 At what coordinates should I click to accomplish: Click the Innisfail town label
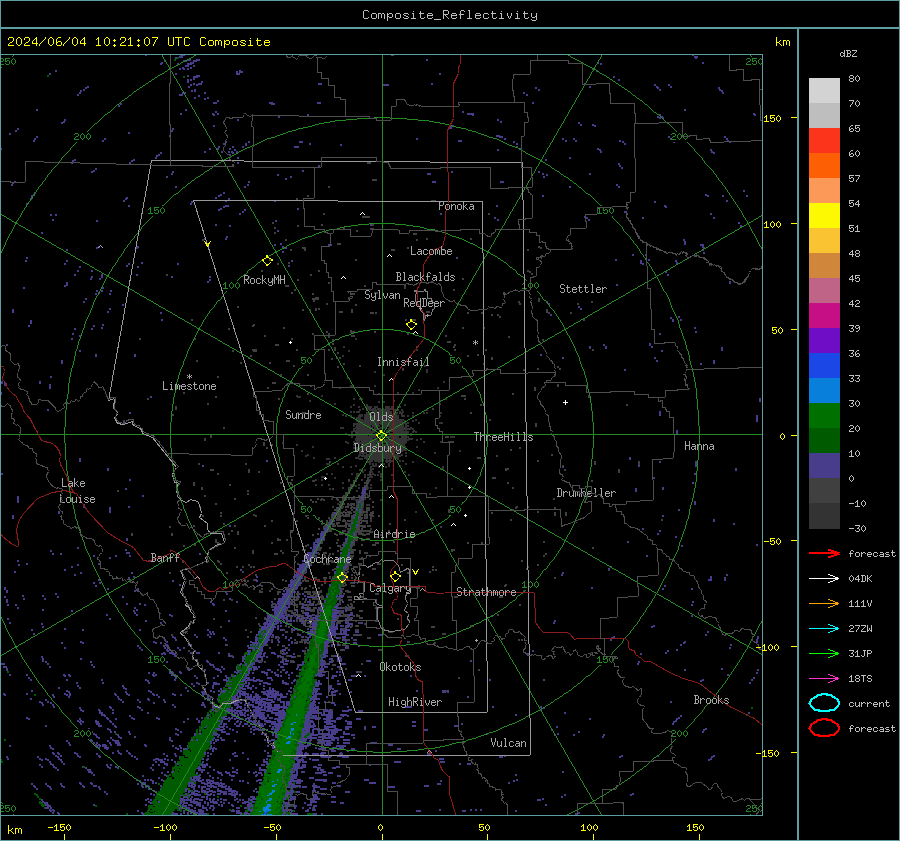(403, 362)
